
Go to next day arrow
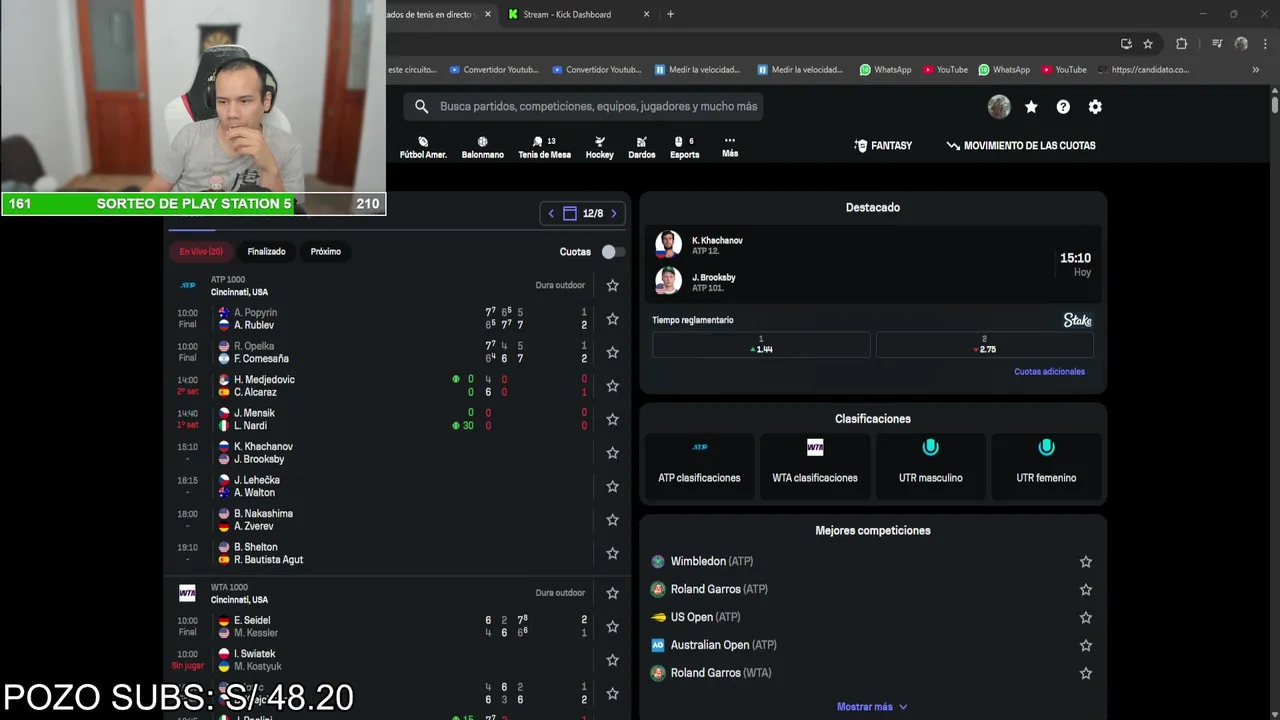click(x=614, y=213)
